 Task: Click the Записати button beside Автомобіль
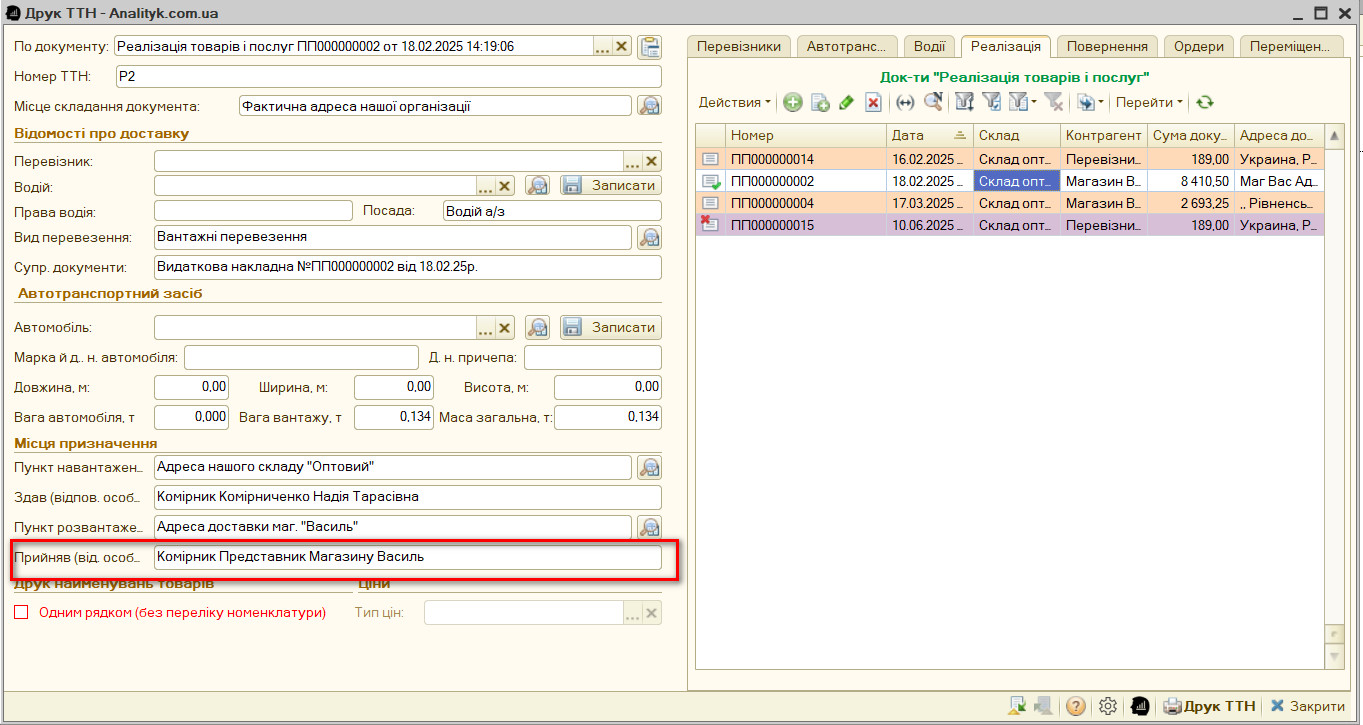click(610, 327)
